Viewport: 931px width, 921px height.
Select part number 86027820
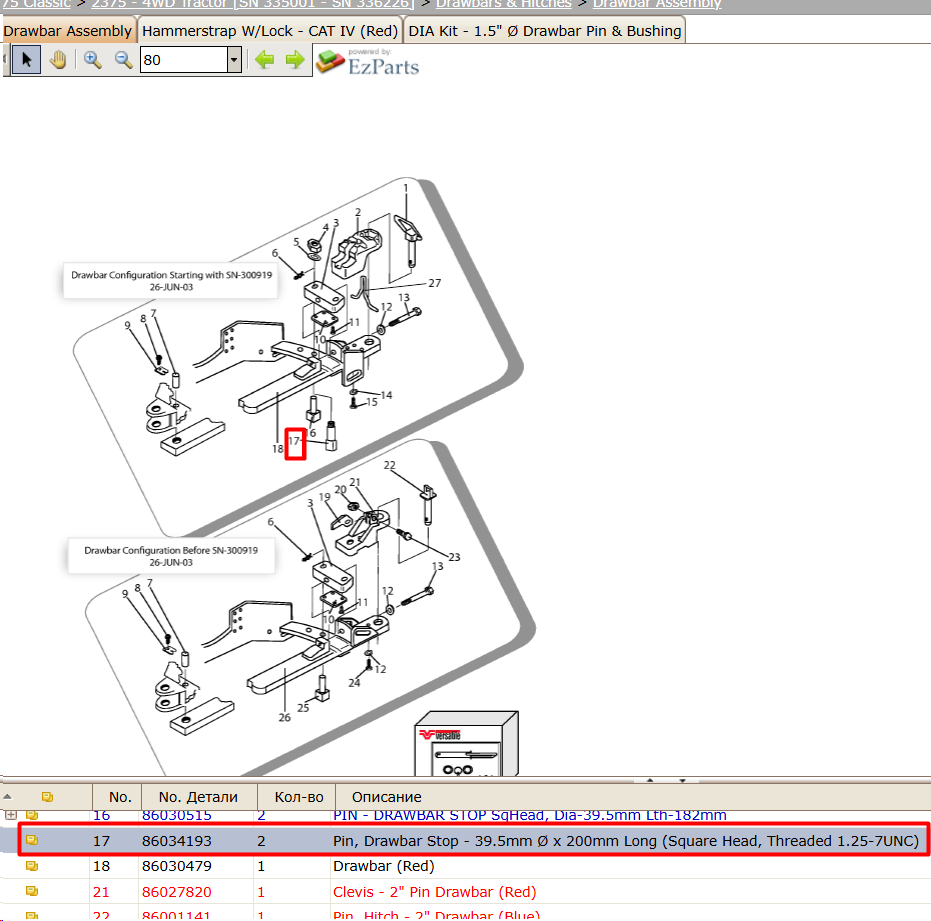click(x=176, y=892)
